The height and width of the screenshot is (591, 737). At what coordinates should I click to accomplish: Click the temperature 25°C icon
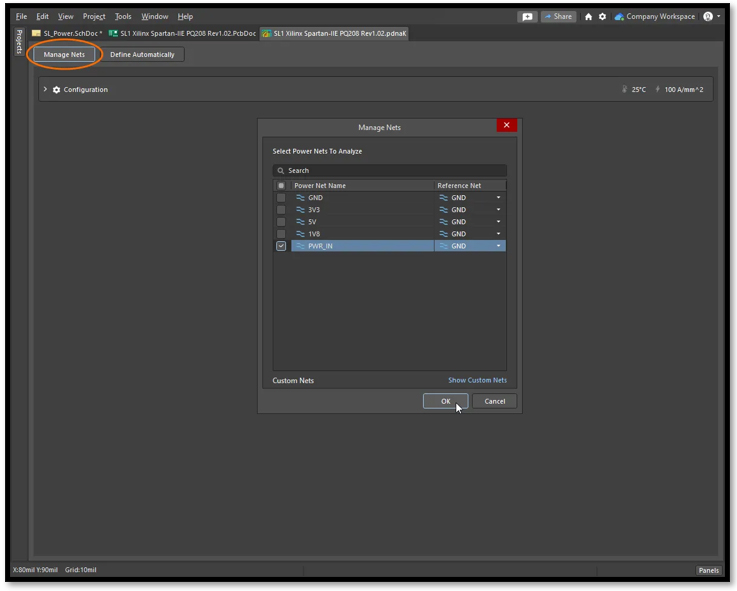point(625,89)
